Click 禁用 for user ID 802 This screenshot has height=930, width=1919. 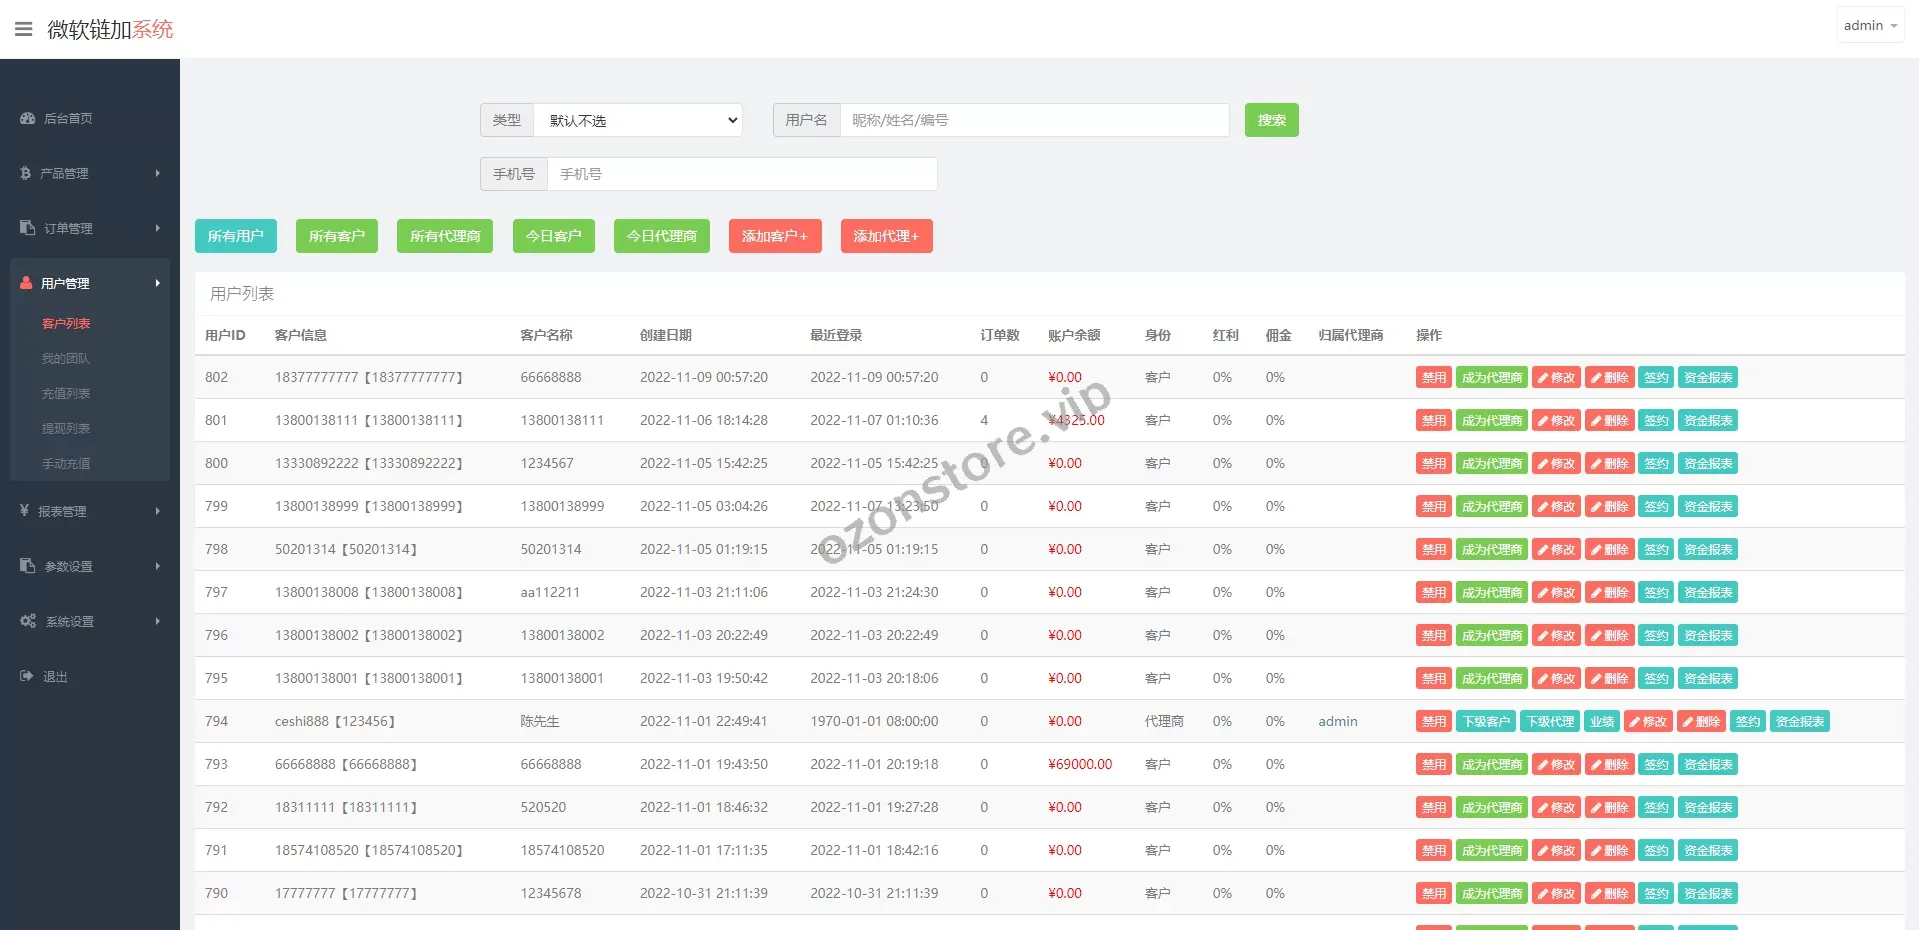click(1433, 377)
